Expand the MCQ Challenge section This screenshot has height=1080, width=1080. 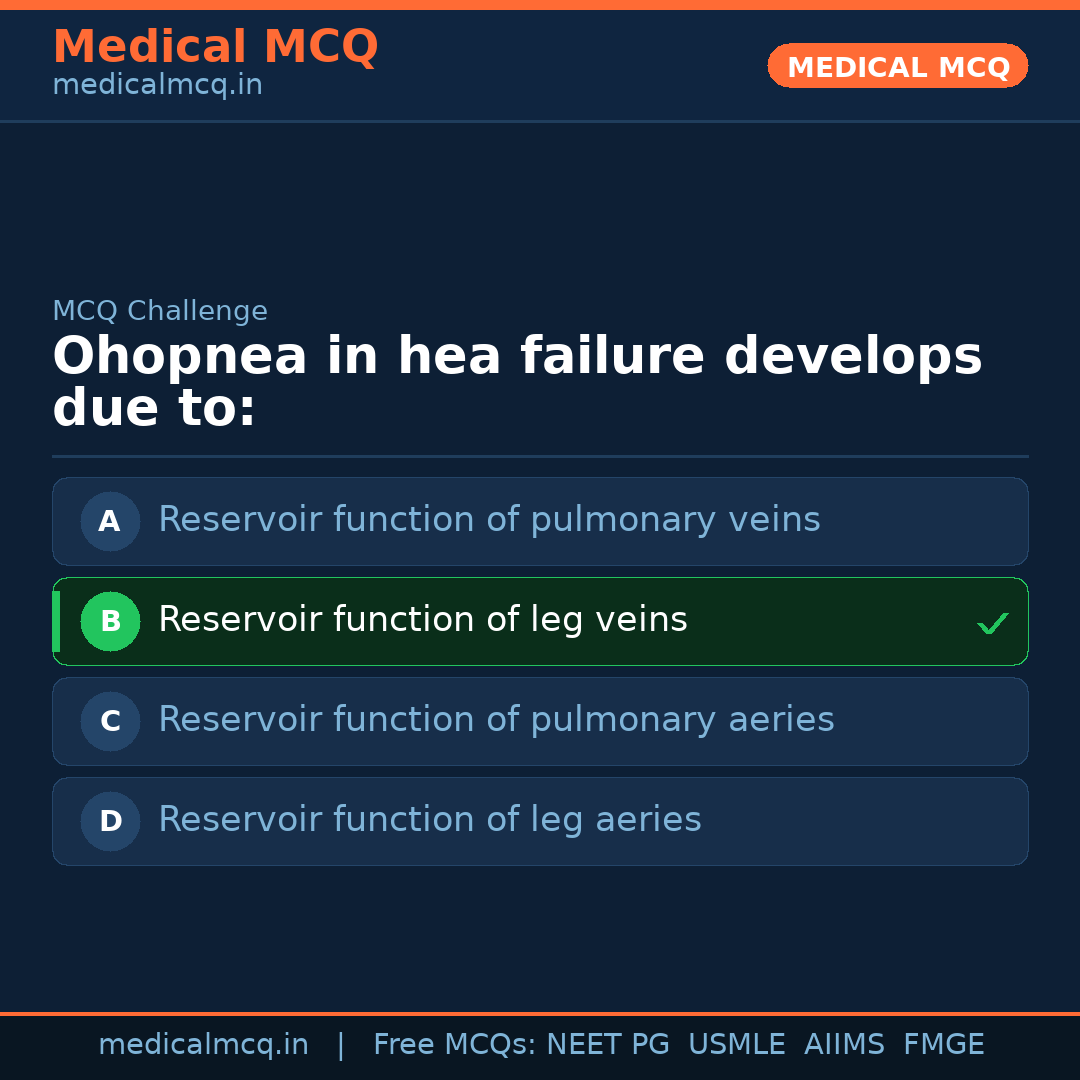[160, 311]
